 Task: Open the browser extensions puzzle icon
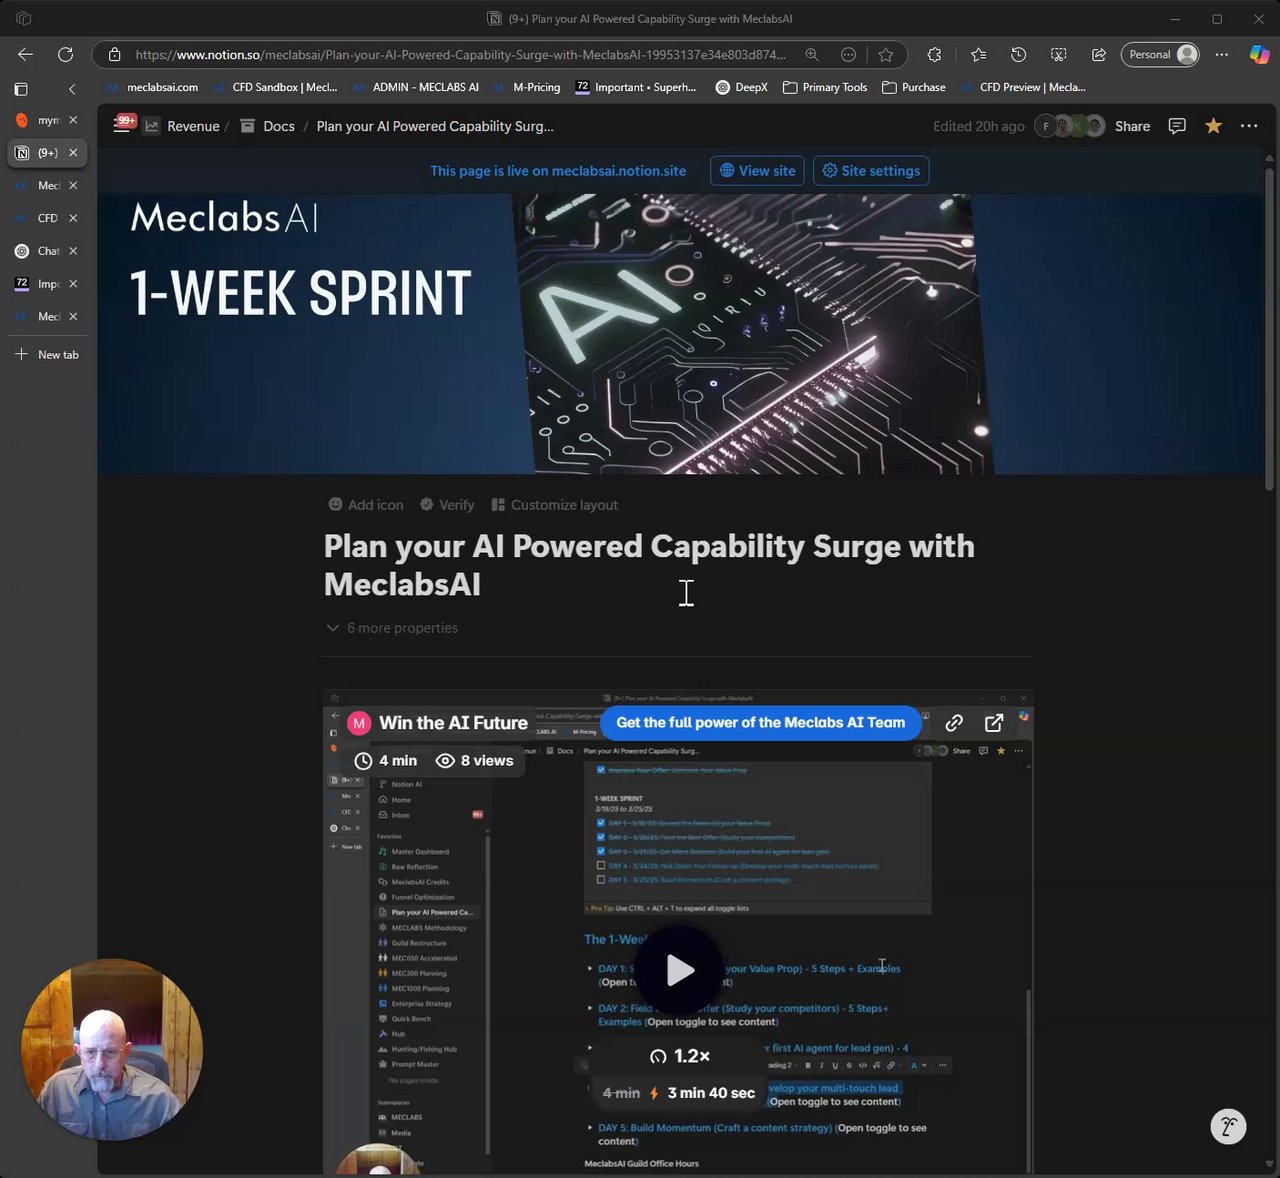[x=934, y=55]
